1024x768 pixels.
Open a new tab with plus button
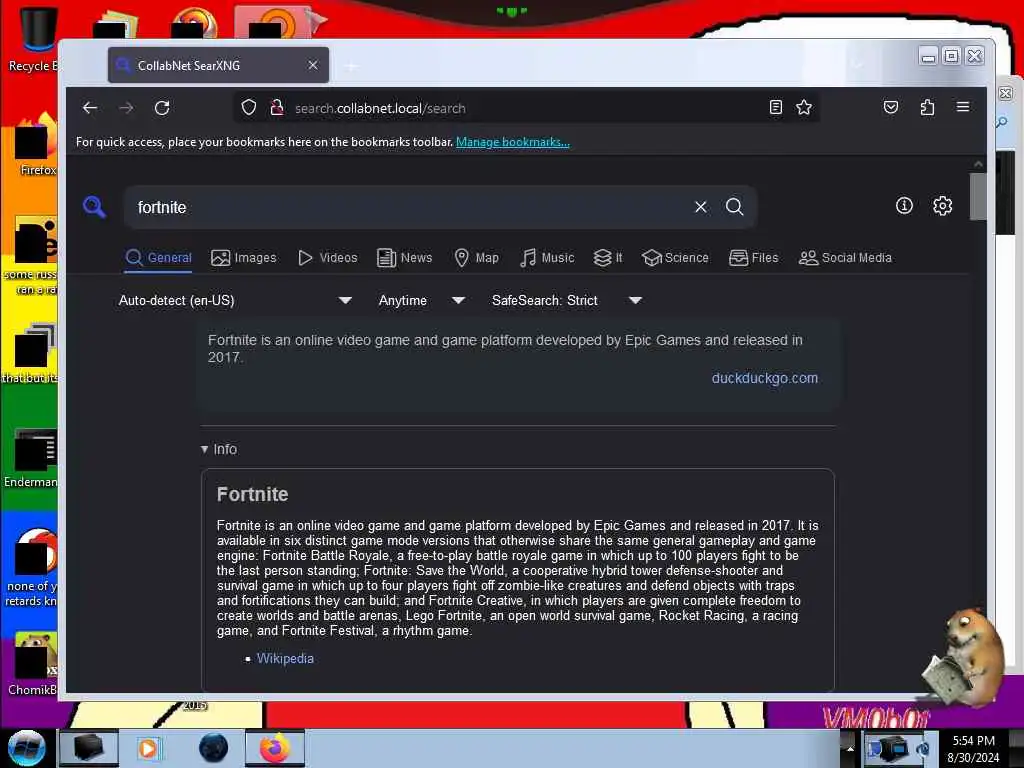coord(351,66)
